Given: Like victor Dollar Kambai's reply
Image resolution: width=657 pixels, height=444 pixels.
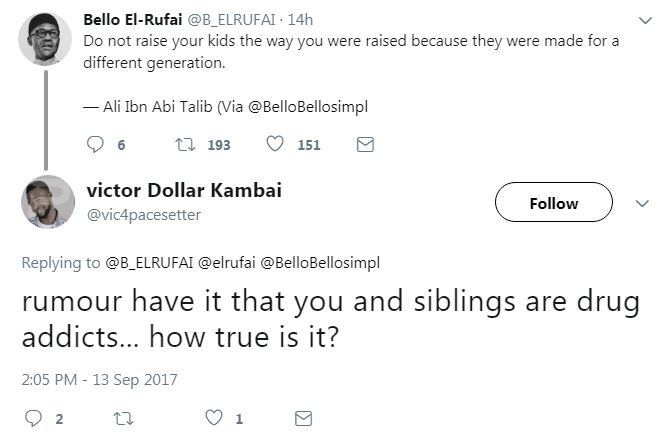Looking at the screenshot, I should [x=212, y=418].
